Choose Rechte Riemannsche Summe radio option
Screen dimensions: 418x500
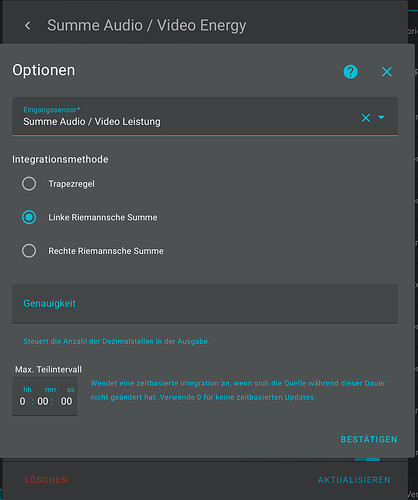point(29,251)
